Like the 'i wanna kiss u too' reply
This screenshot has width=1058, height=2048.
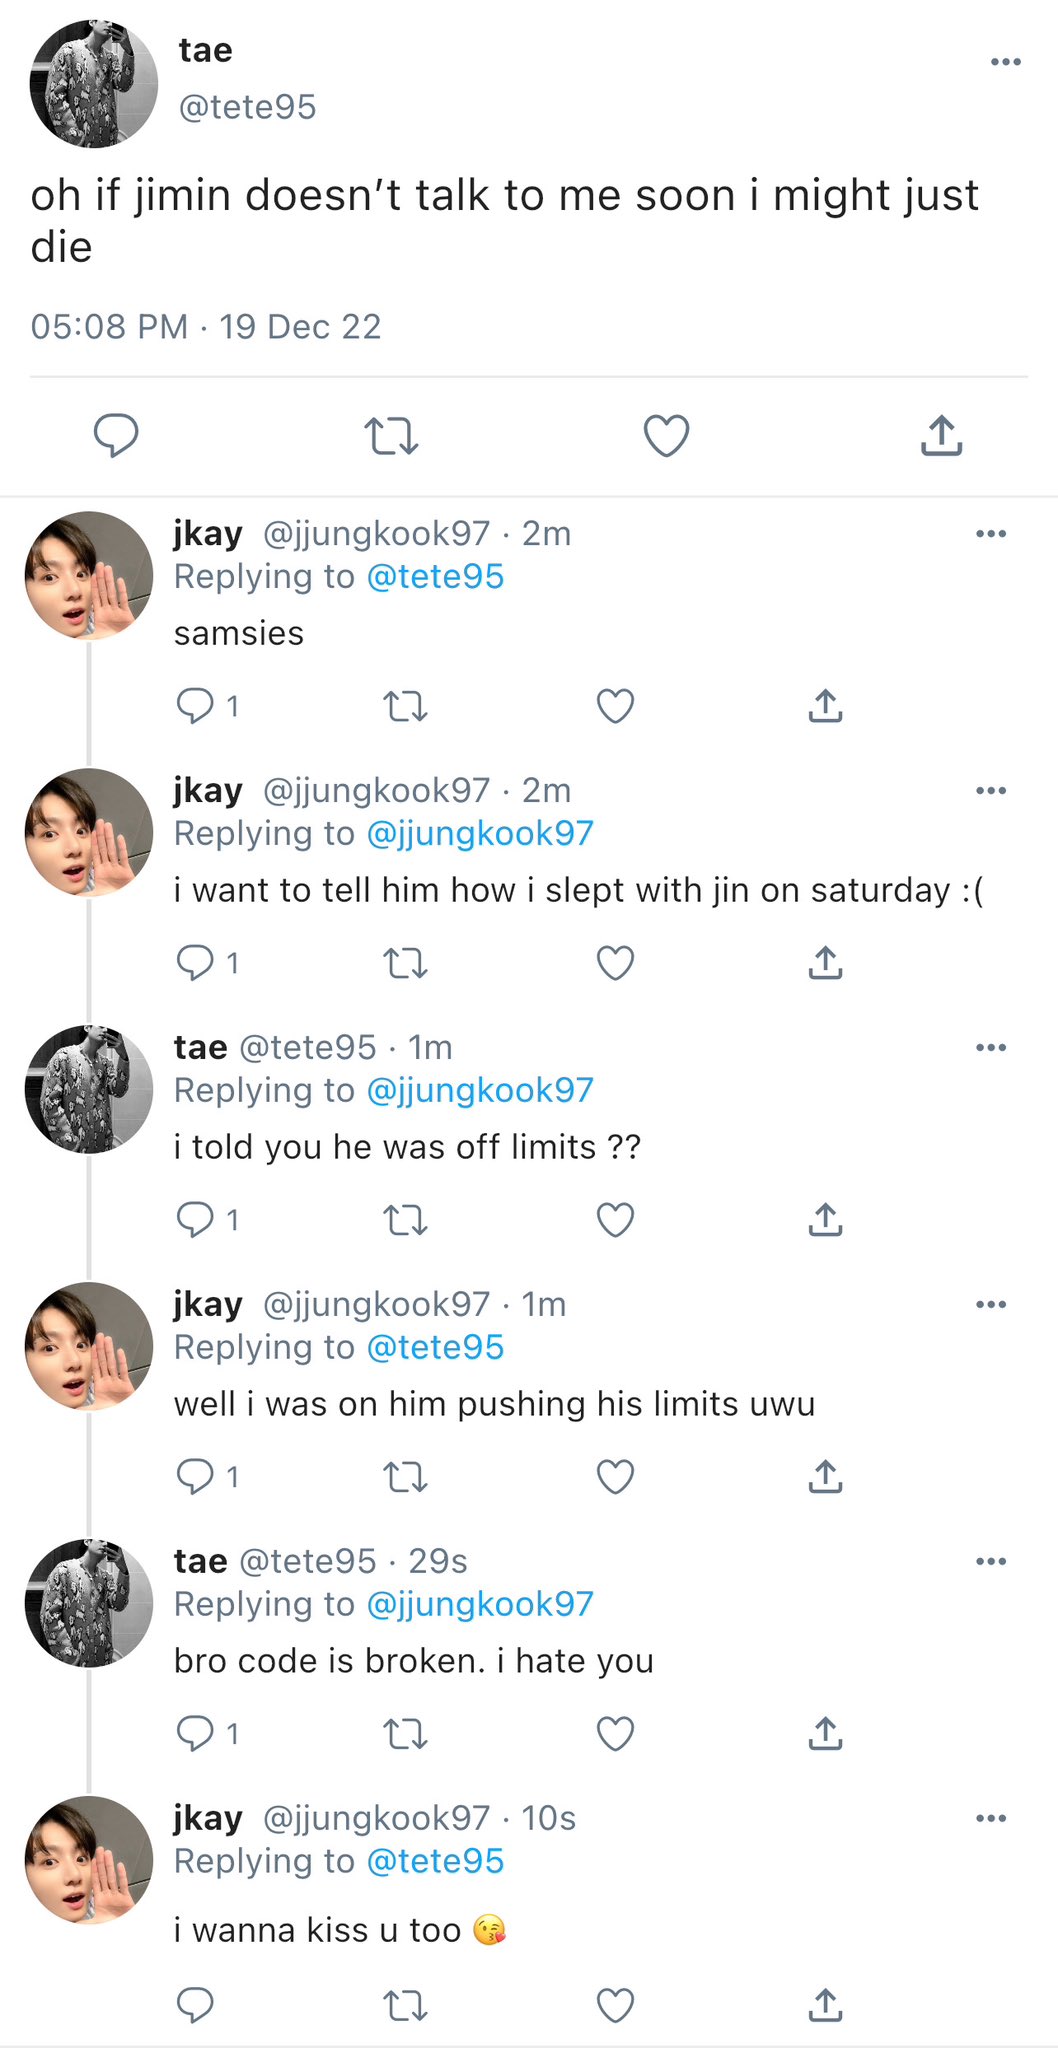(615, 2005)
